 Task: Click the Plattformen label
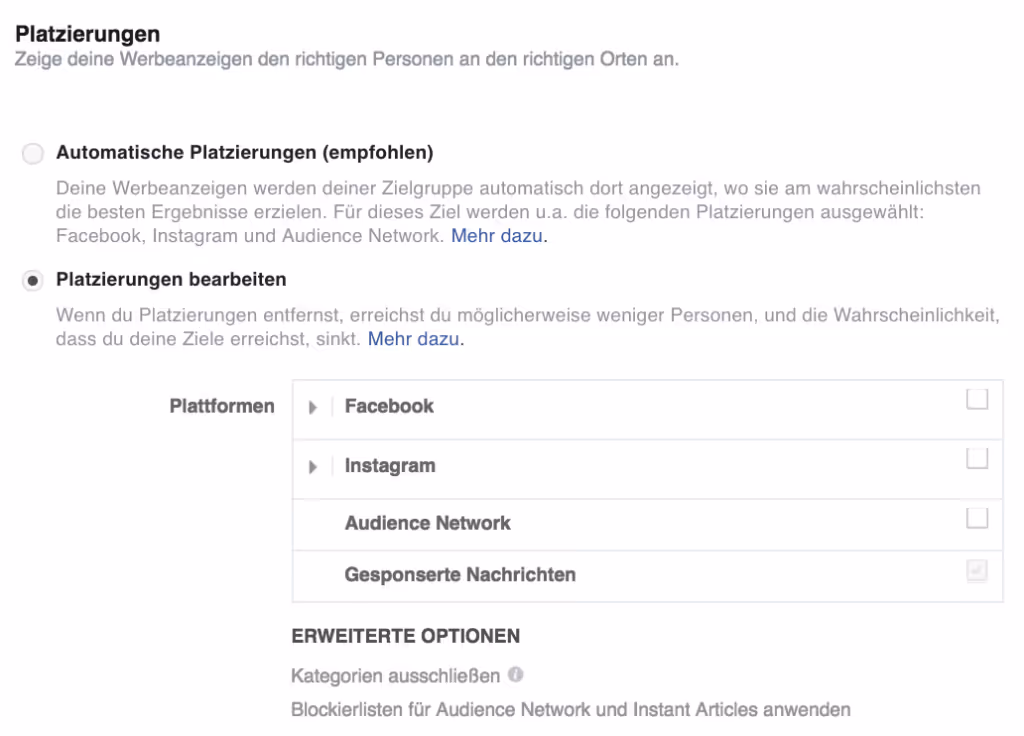tap(222, 406)
